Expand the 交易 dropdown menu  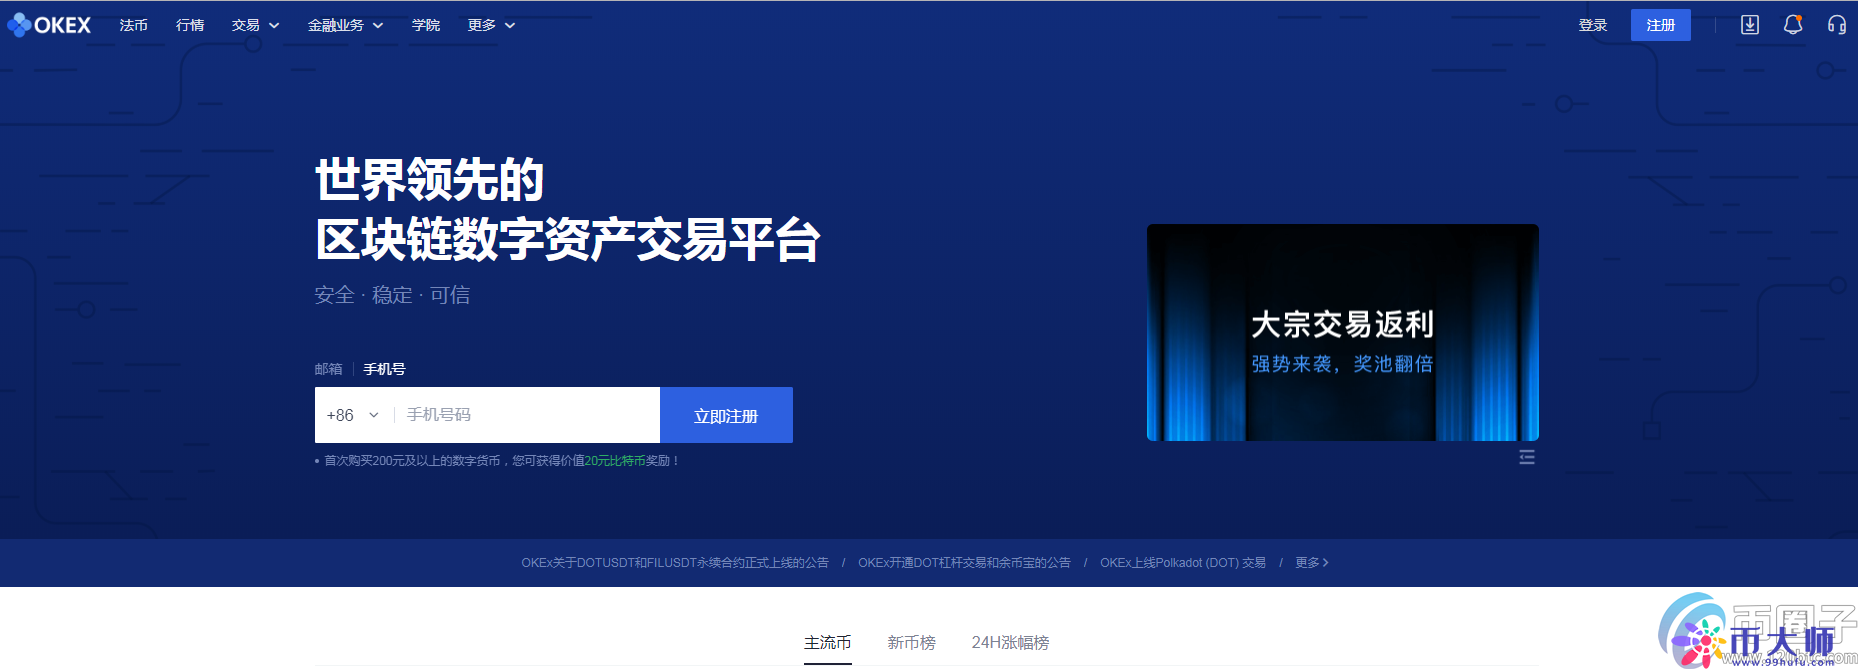click(255, 25)
